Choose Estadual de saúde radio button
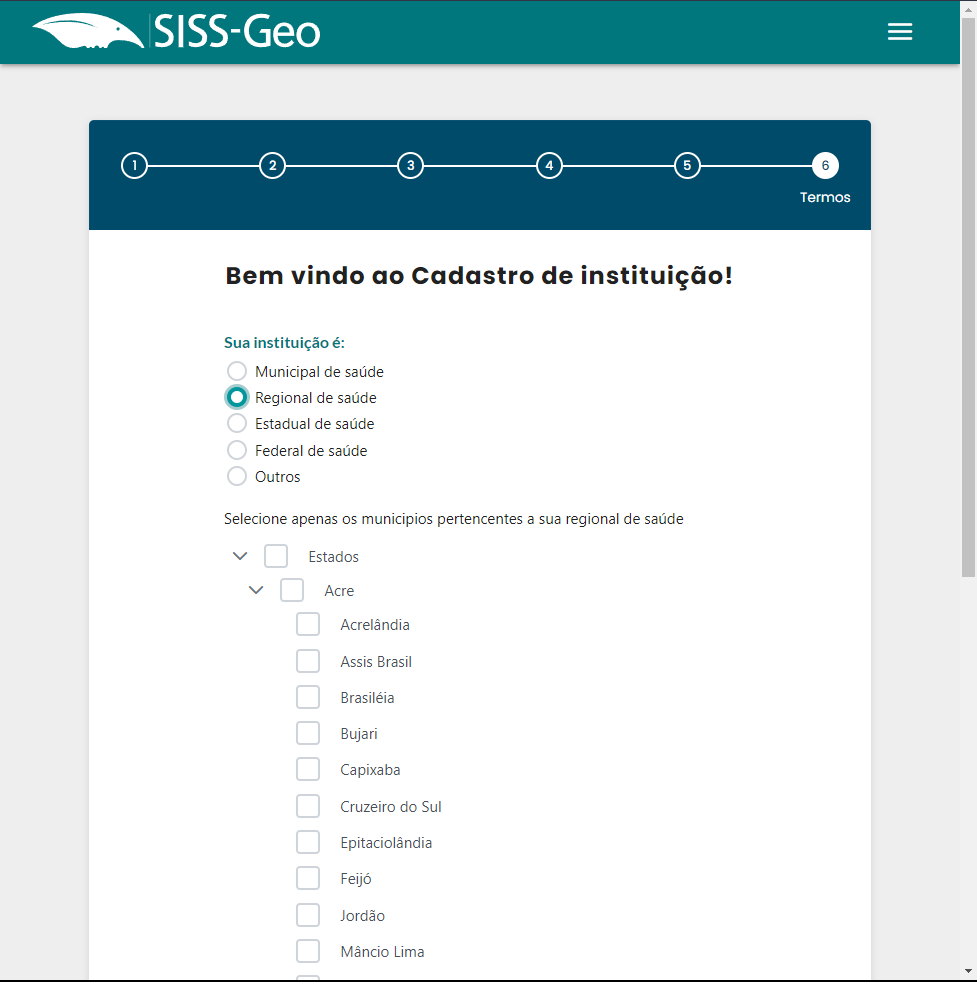Screen dimensions: 977x982 [237, 424]
